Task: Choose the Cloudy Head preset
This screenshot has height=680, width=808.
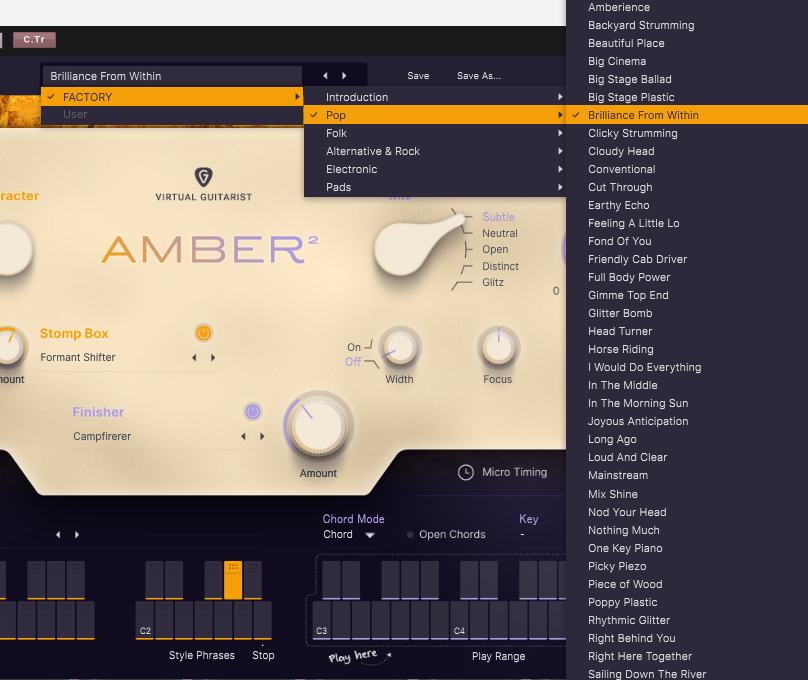Action: coord(687,151)
